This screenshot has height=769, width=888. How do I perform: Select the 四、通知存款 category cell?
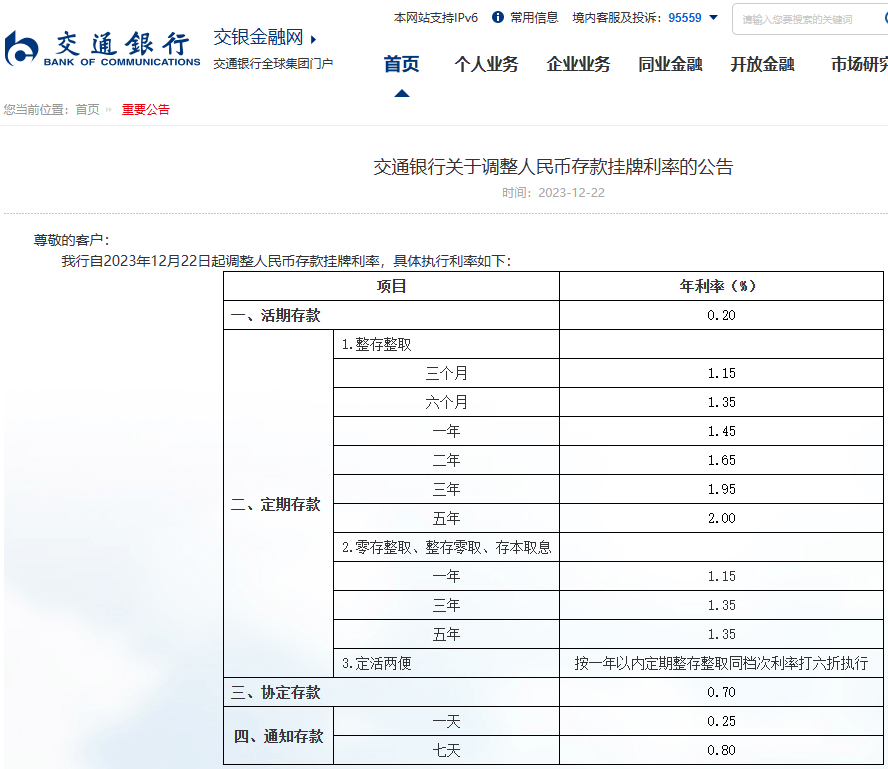pyautogui.click(x=278, y=736)
